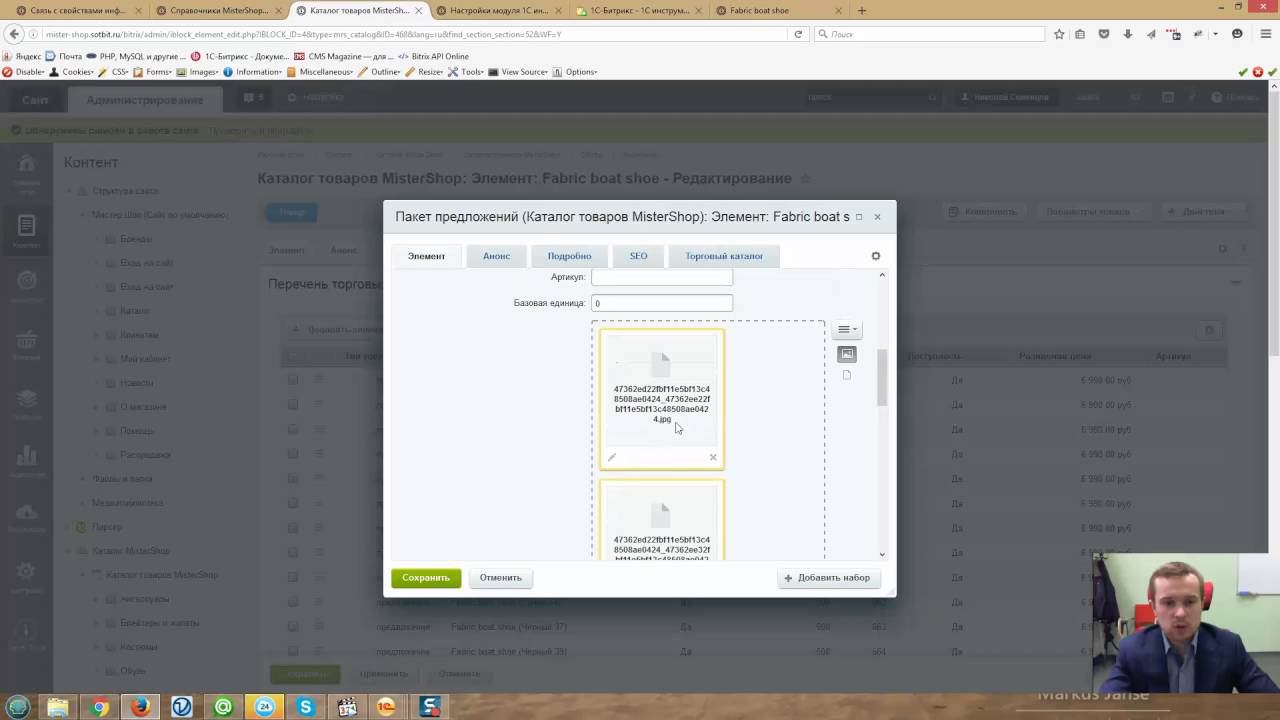Open the Disable dropdown in developer toolbar
The height and width of the screenshot is (720, 1280).
[25, 72]
